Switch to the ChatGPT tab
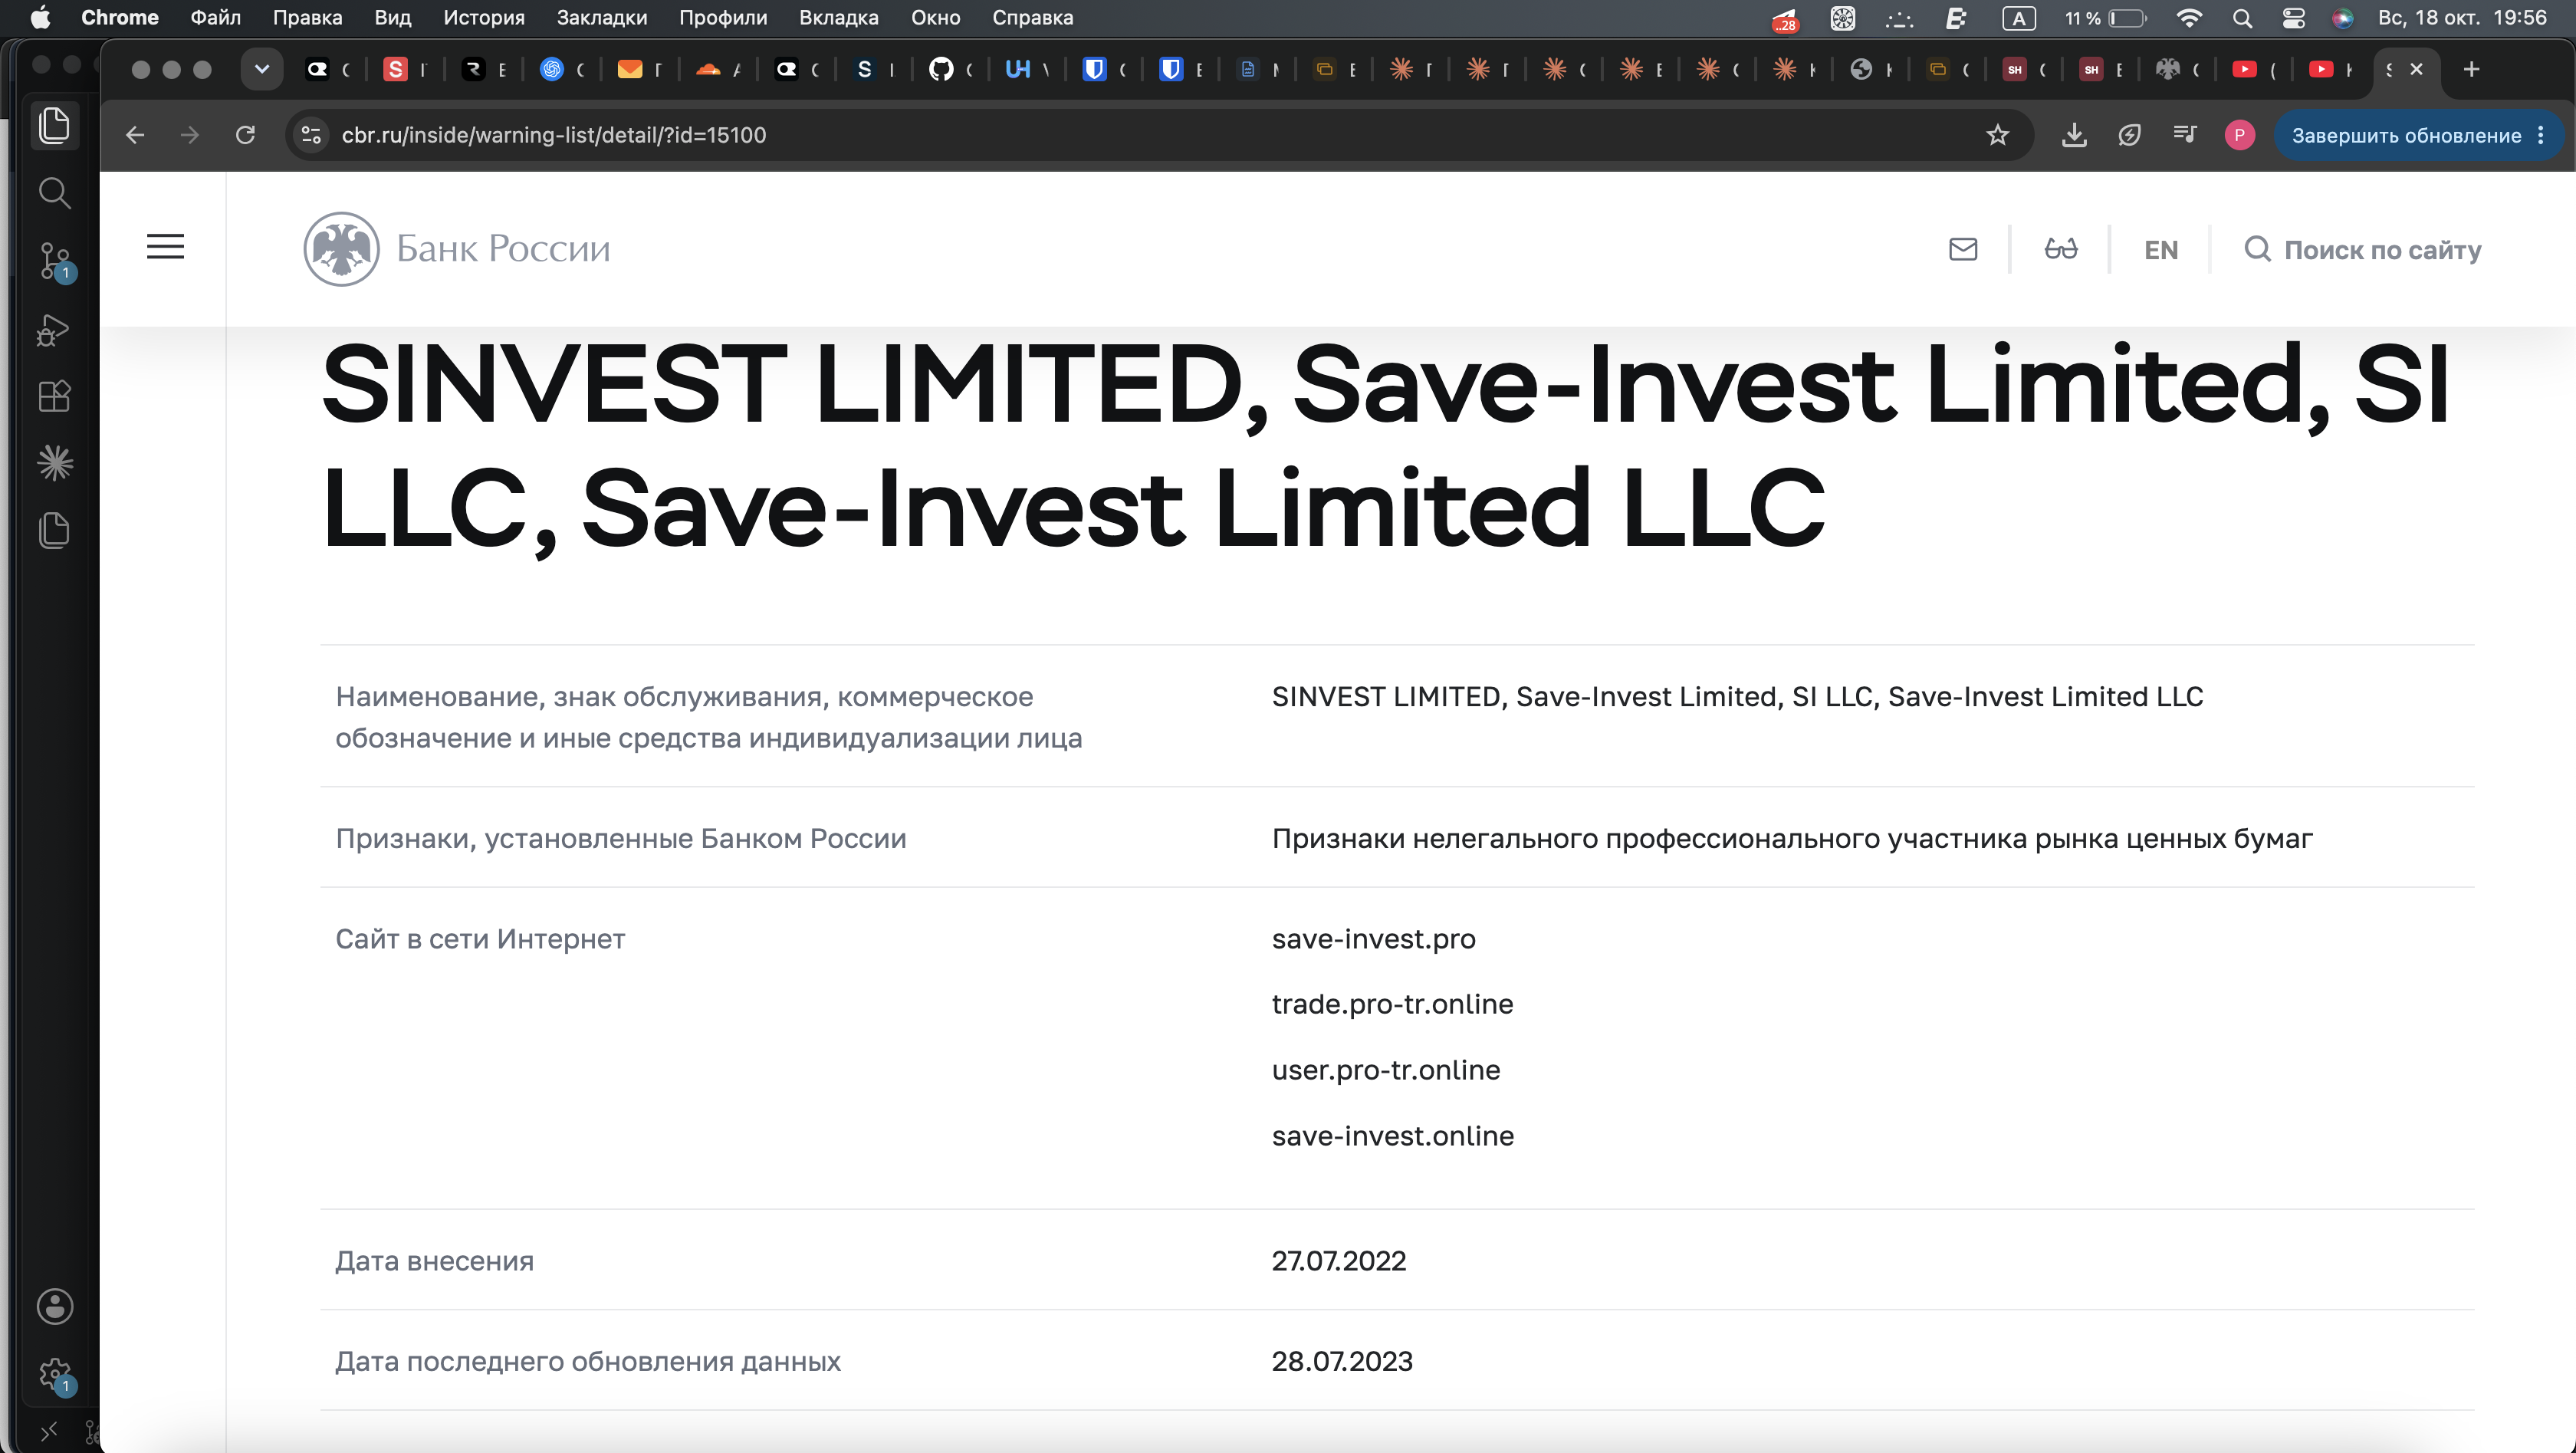The height and width of the screenshot is (1453, 2576). point(551,69)
